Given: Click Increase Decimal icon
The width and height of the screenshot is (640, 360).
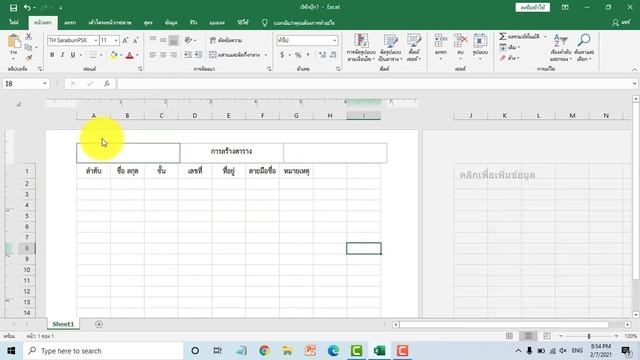Looking at the screenshot, I should pyautogui.click(x=322, y=55).
